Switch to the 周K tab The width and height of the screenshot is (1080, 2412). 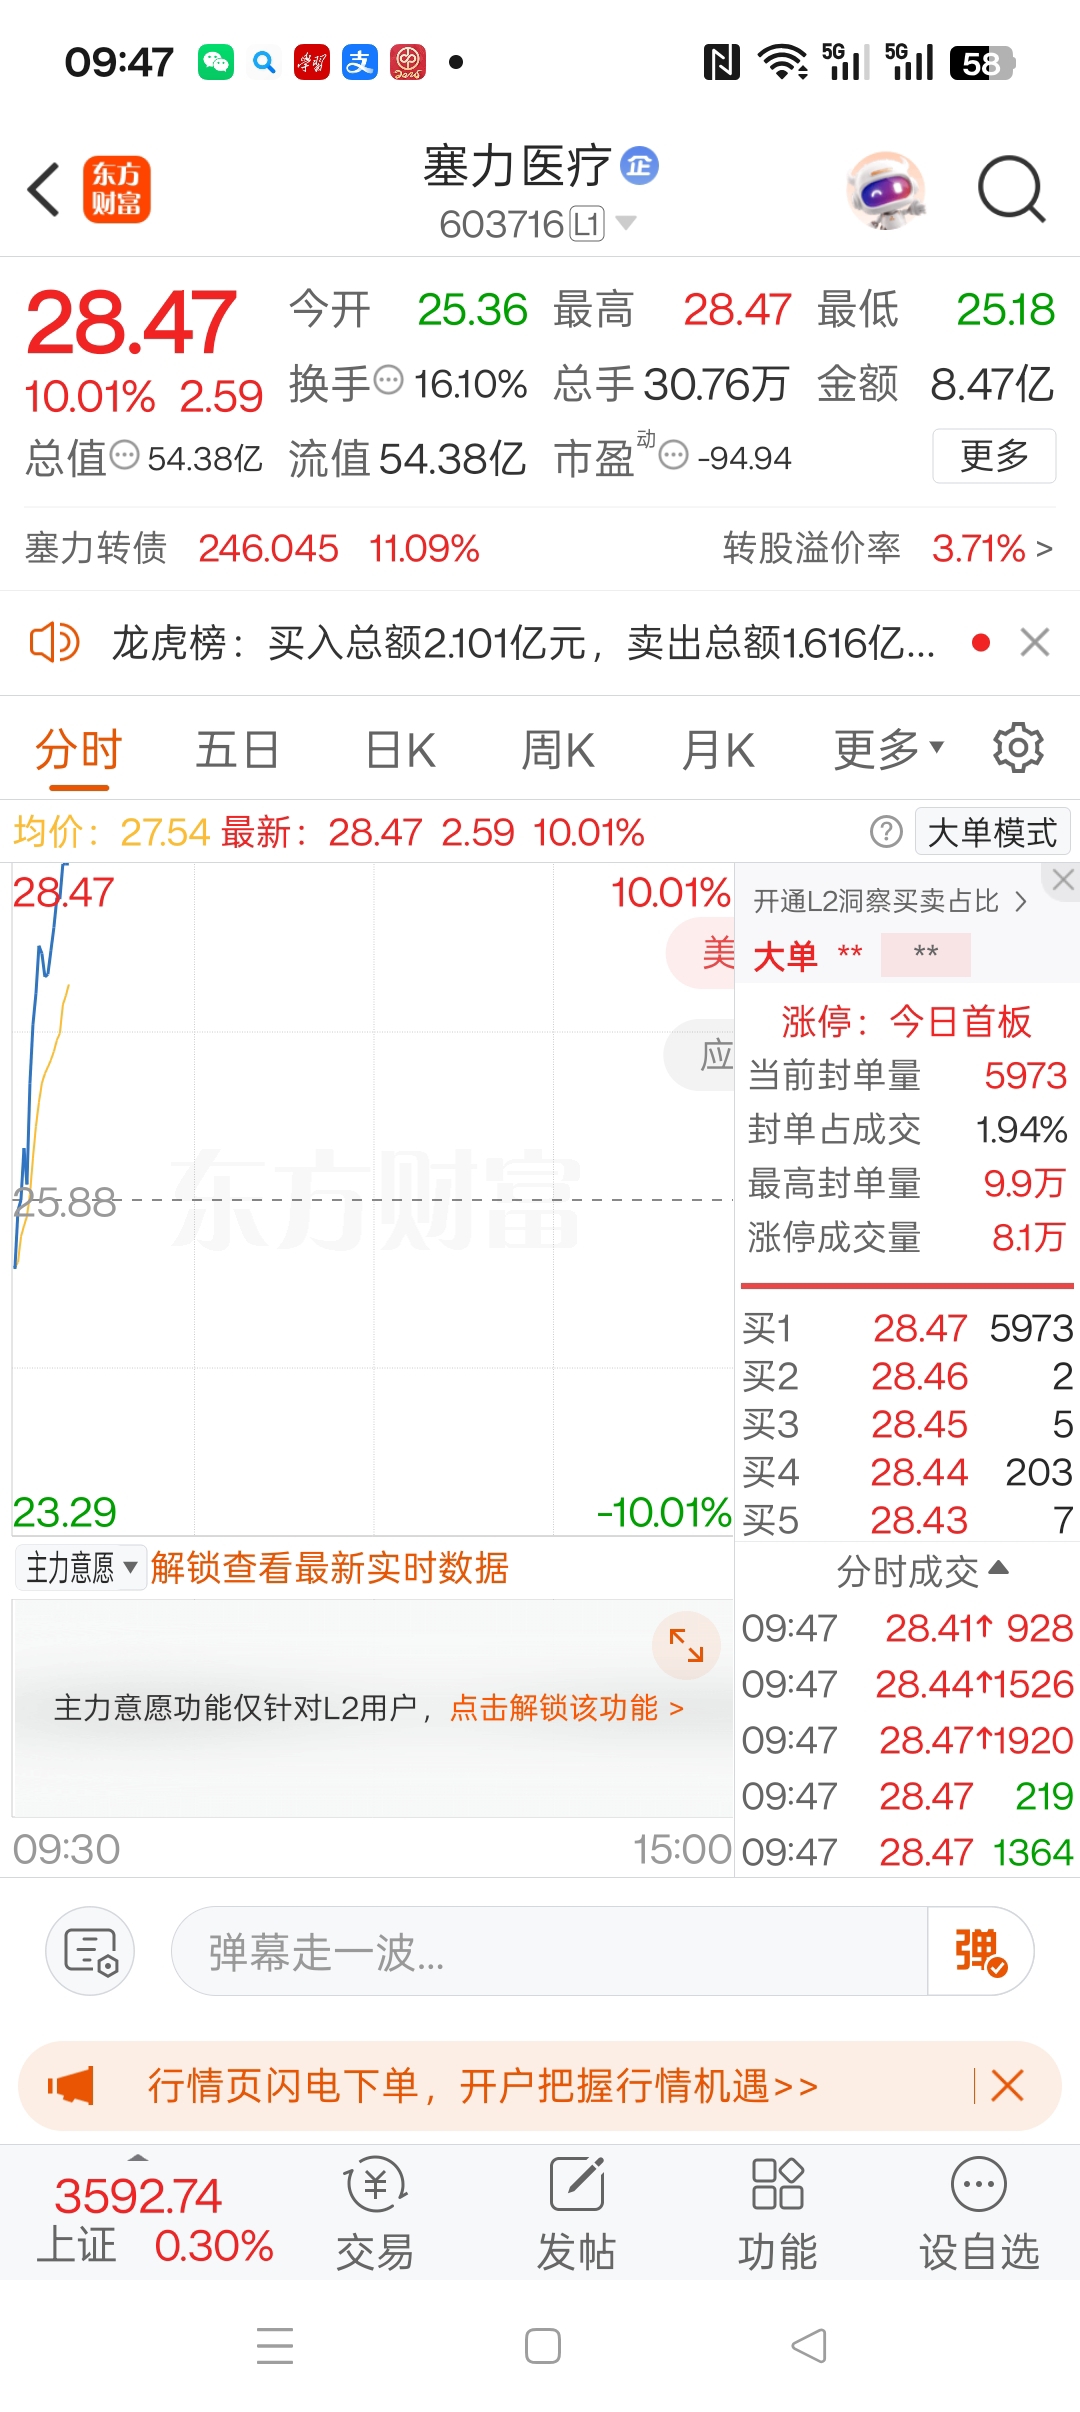tap(558, 750)
